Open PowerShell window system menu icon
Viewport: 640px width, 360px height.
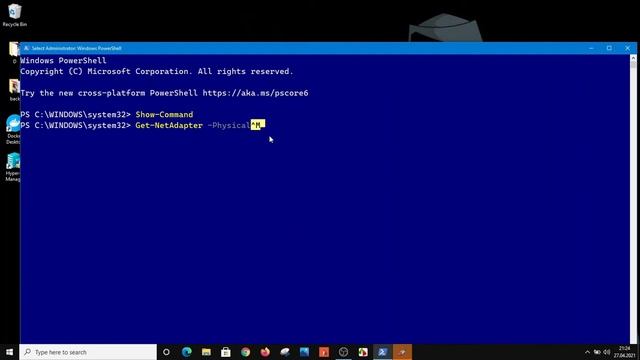[x=26, y=48]
